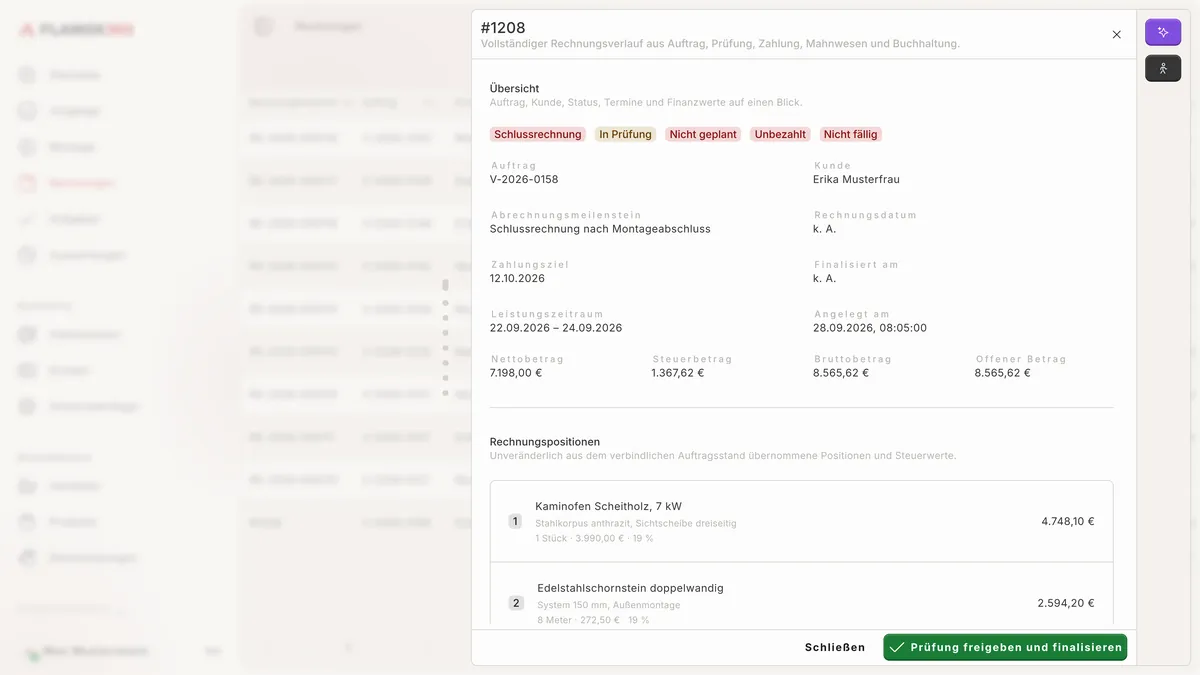Open the accessibility figure icon button
1200x675 pixels.
click(1163, 68)
